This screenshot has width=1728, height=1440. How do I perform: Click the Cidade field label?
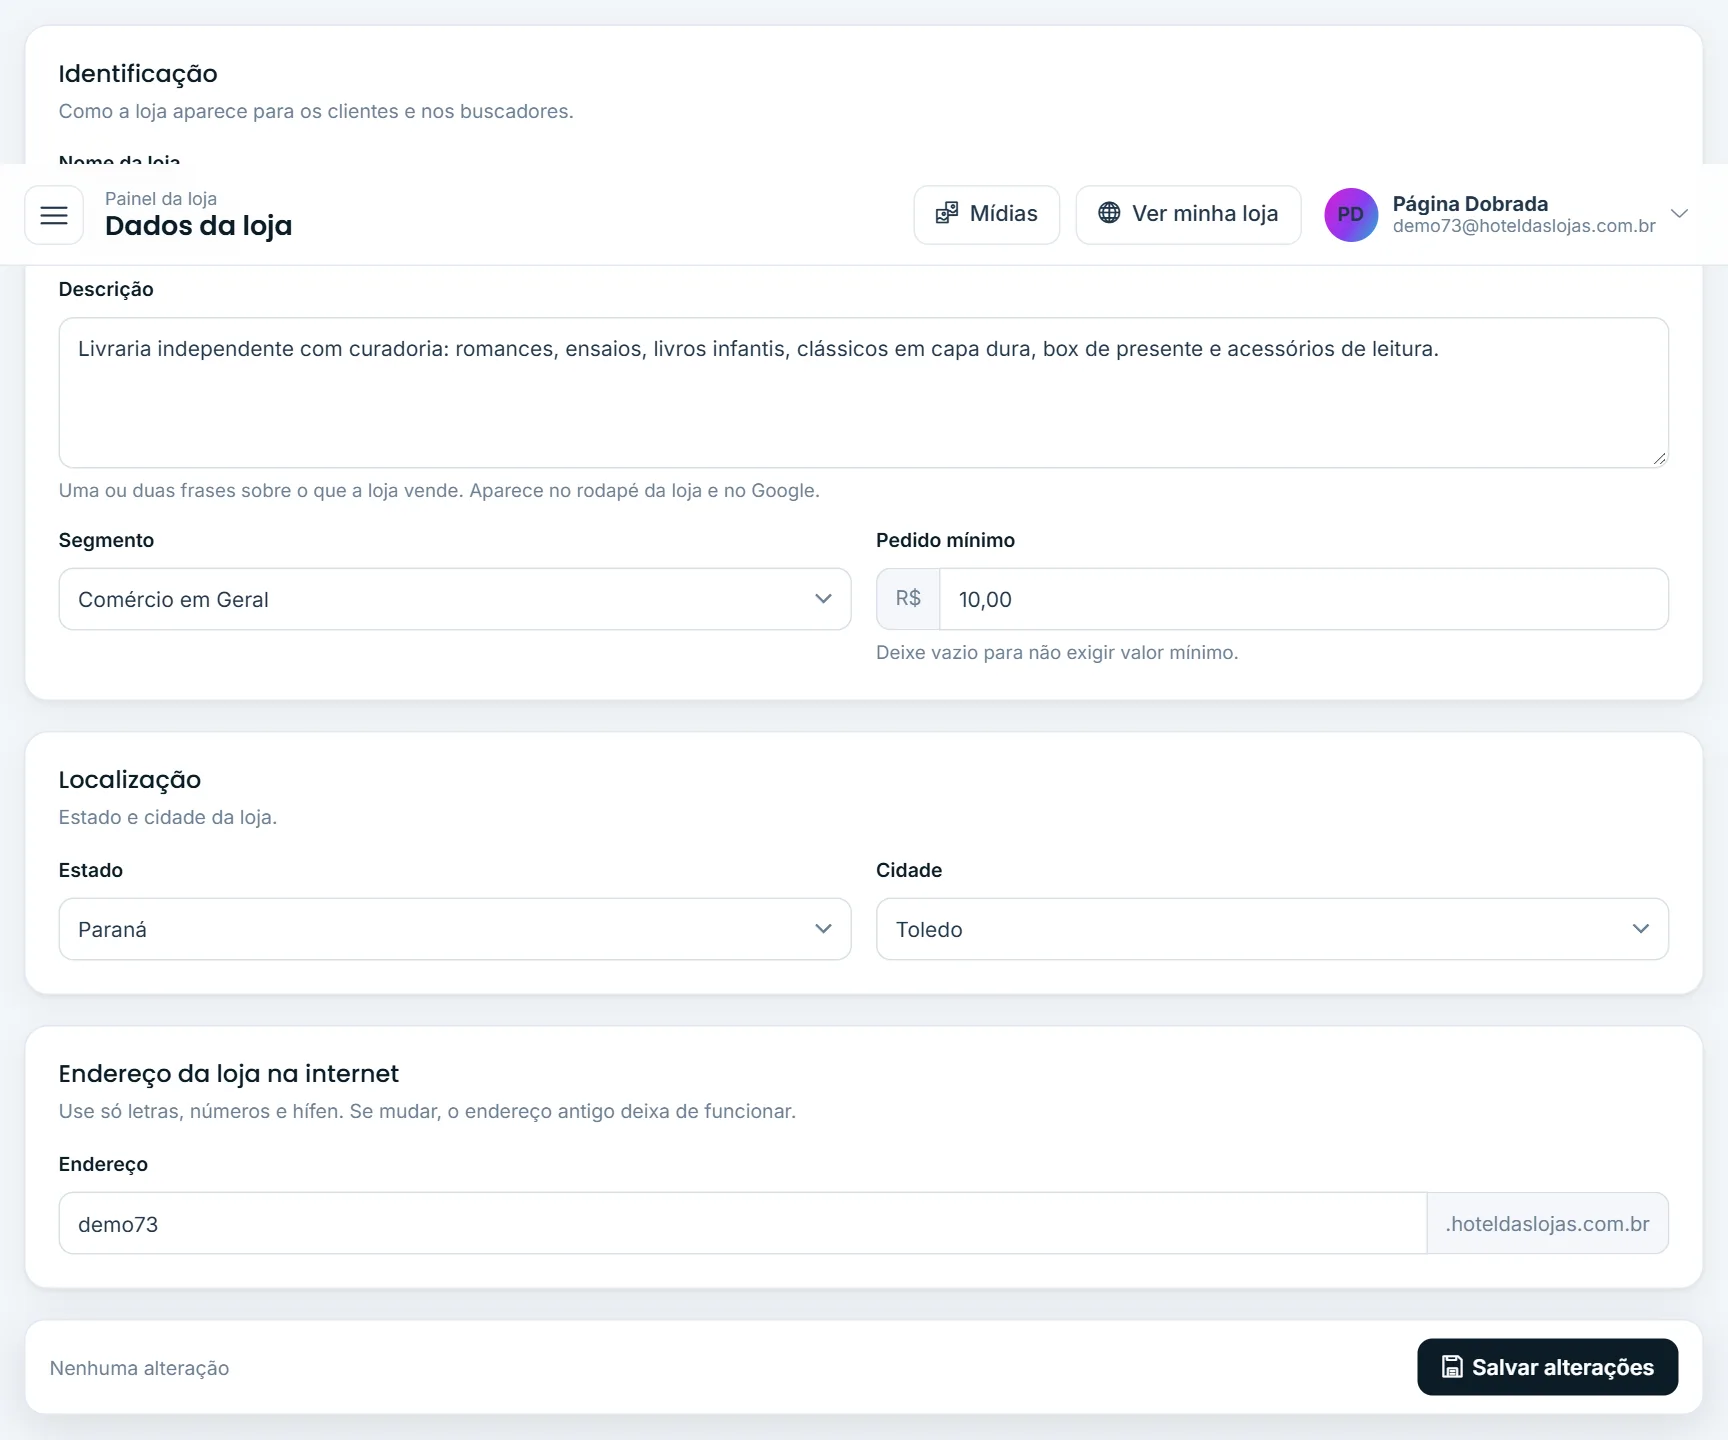[x=909, y=870]
